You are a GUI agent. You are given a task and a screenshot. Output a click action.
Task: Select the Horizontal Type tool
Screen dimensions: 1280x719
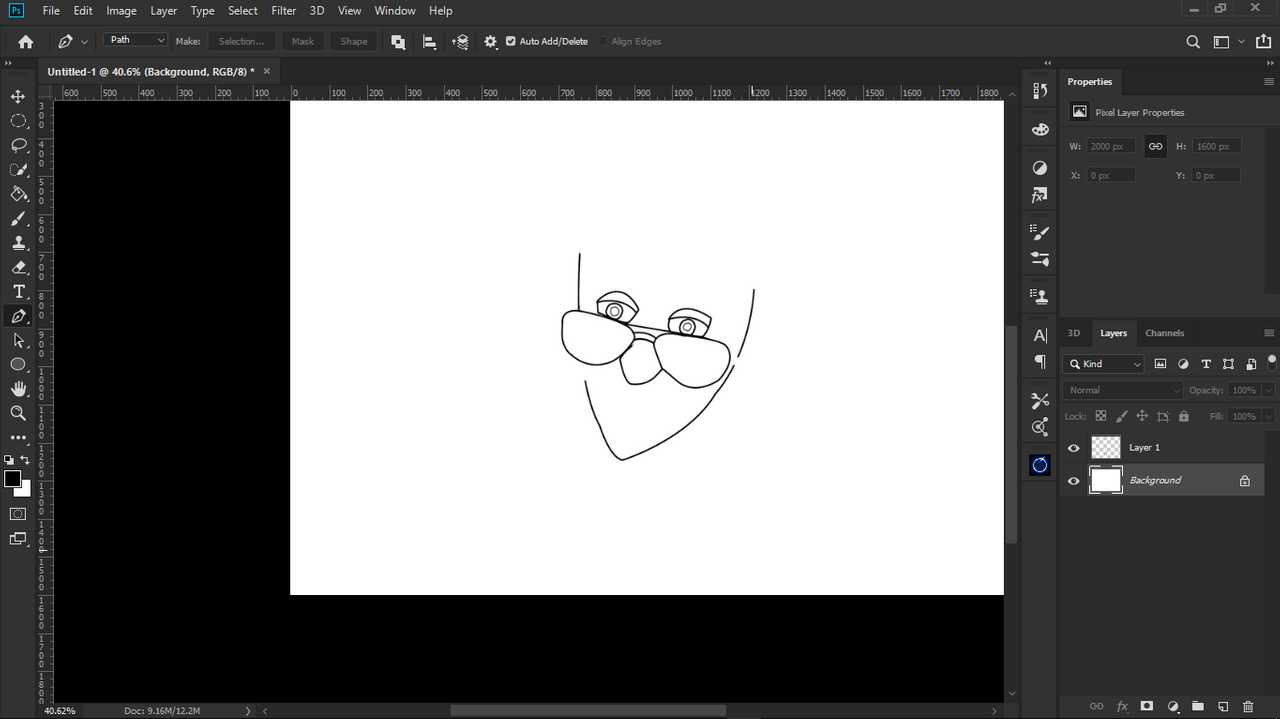(18, 292)
